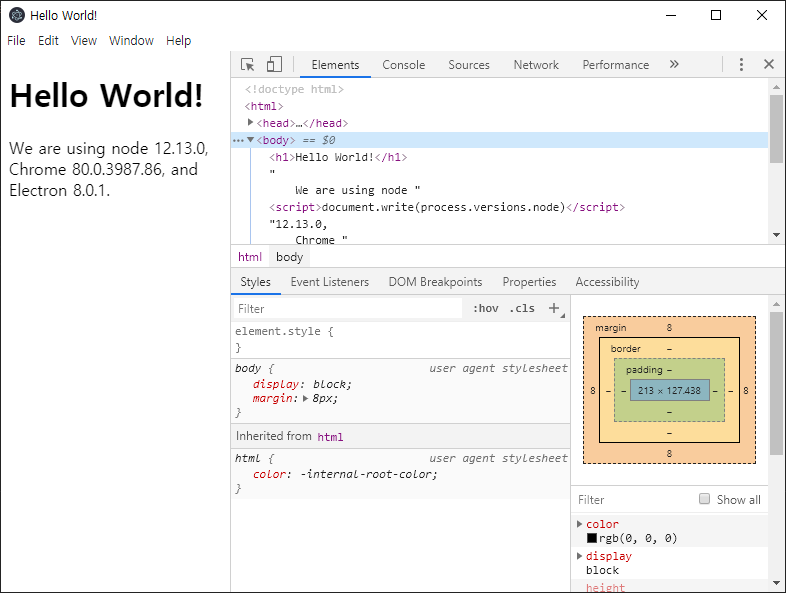The height and width of the screenshot is (593, 786).
Task: Click the black rgb(0, 0, 0) color swatch
Action: pyautogui.click(x=592, y=538)
